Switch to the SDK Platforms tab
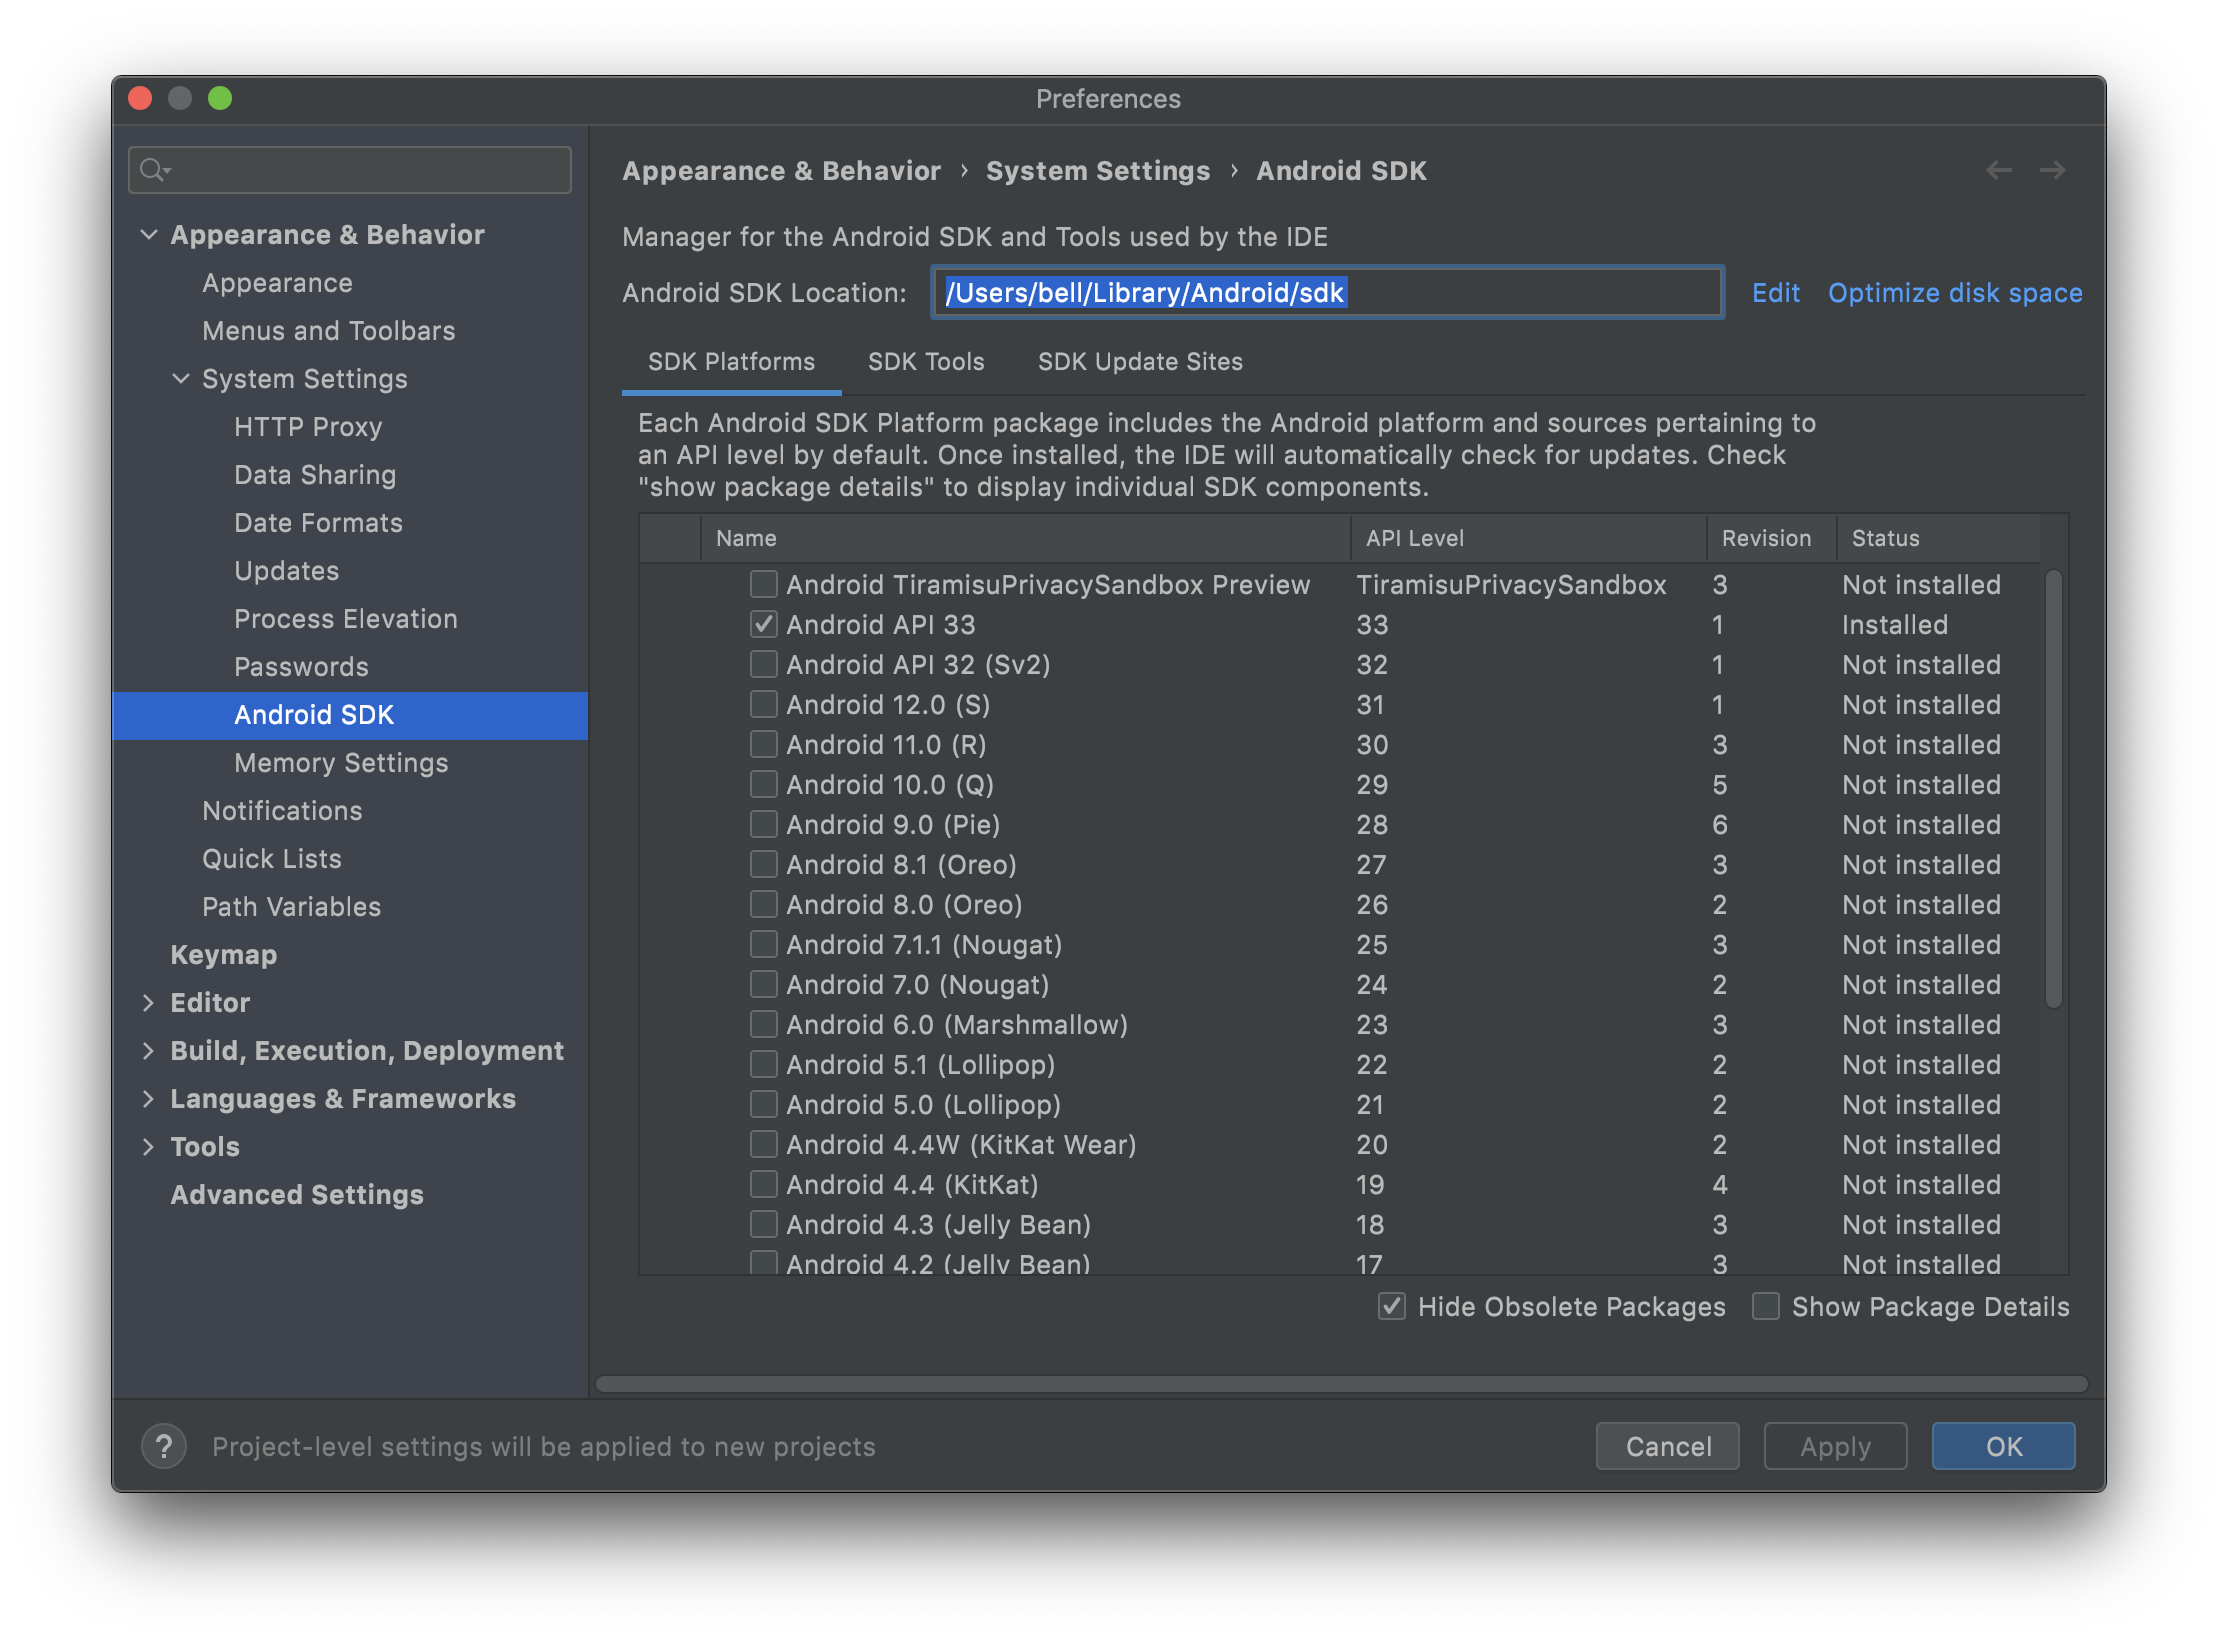The image size is (2218, 1640). tap(731, 362)
